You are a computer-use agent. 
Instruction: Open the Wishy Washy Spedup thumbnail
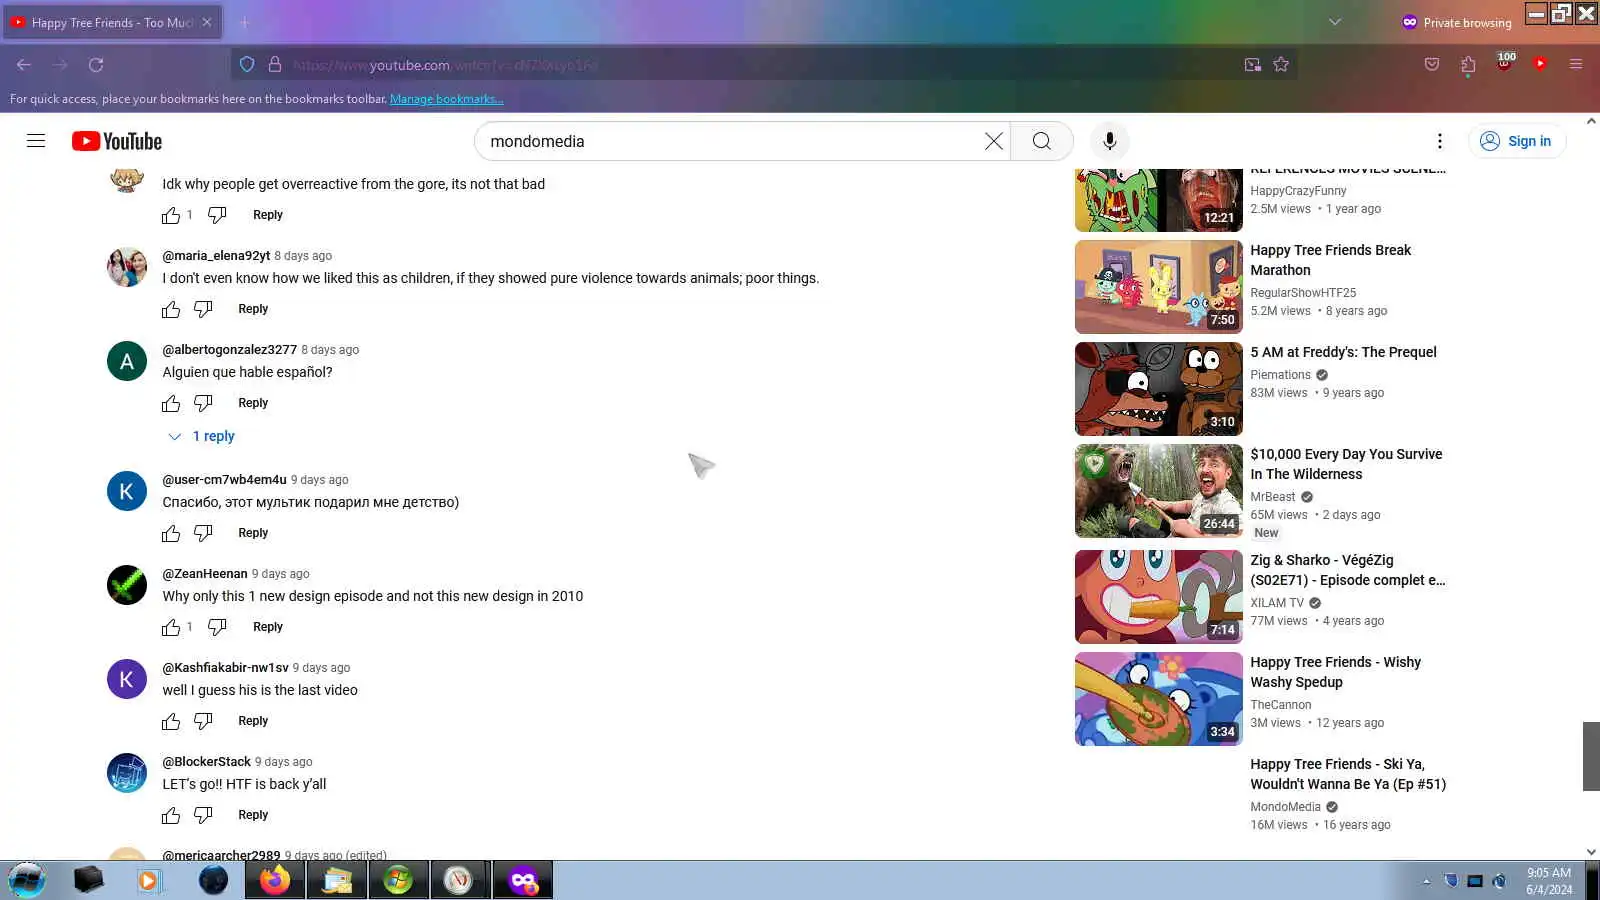point(1158,699)
